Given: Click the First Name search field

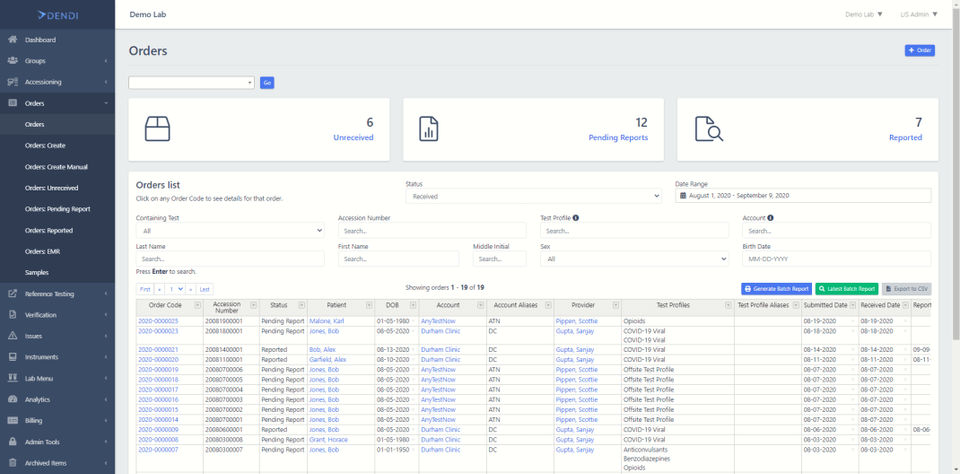Looking at the screenshot, I should 399,259.
